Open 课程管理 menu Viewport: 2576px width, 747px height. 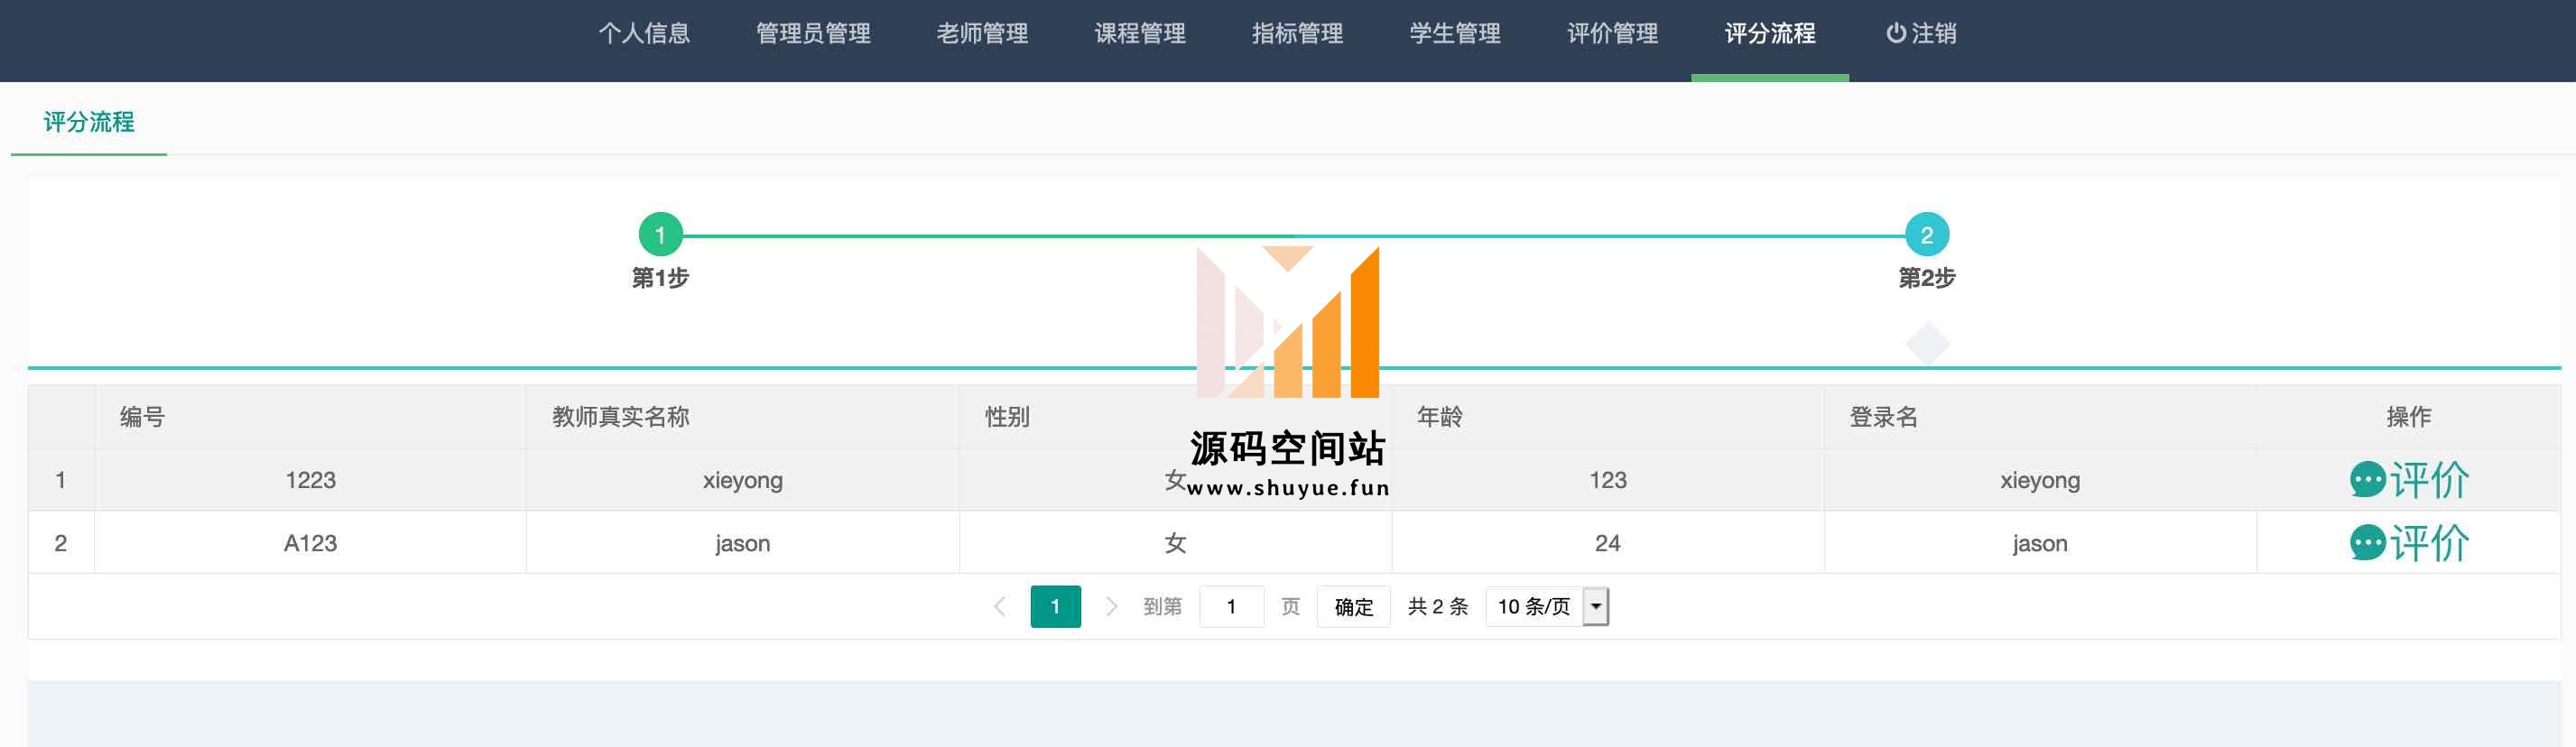tap(1140, 33)
